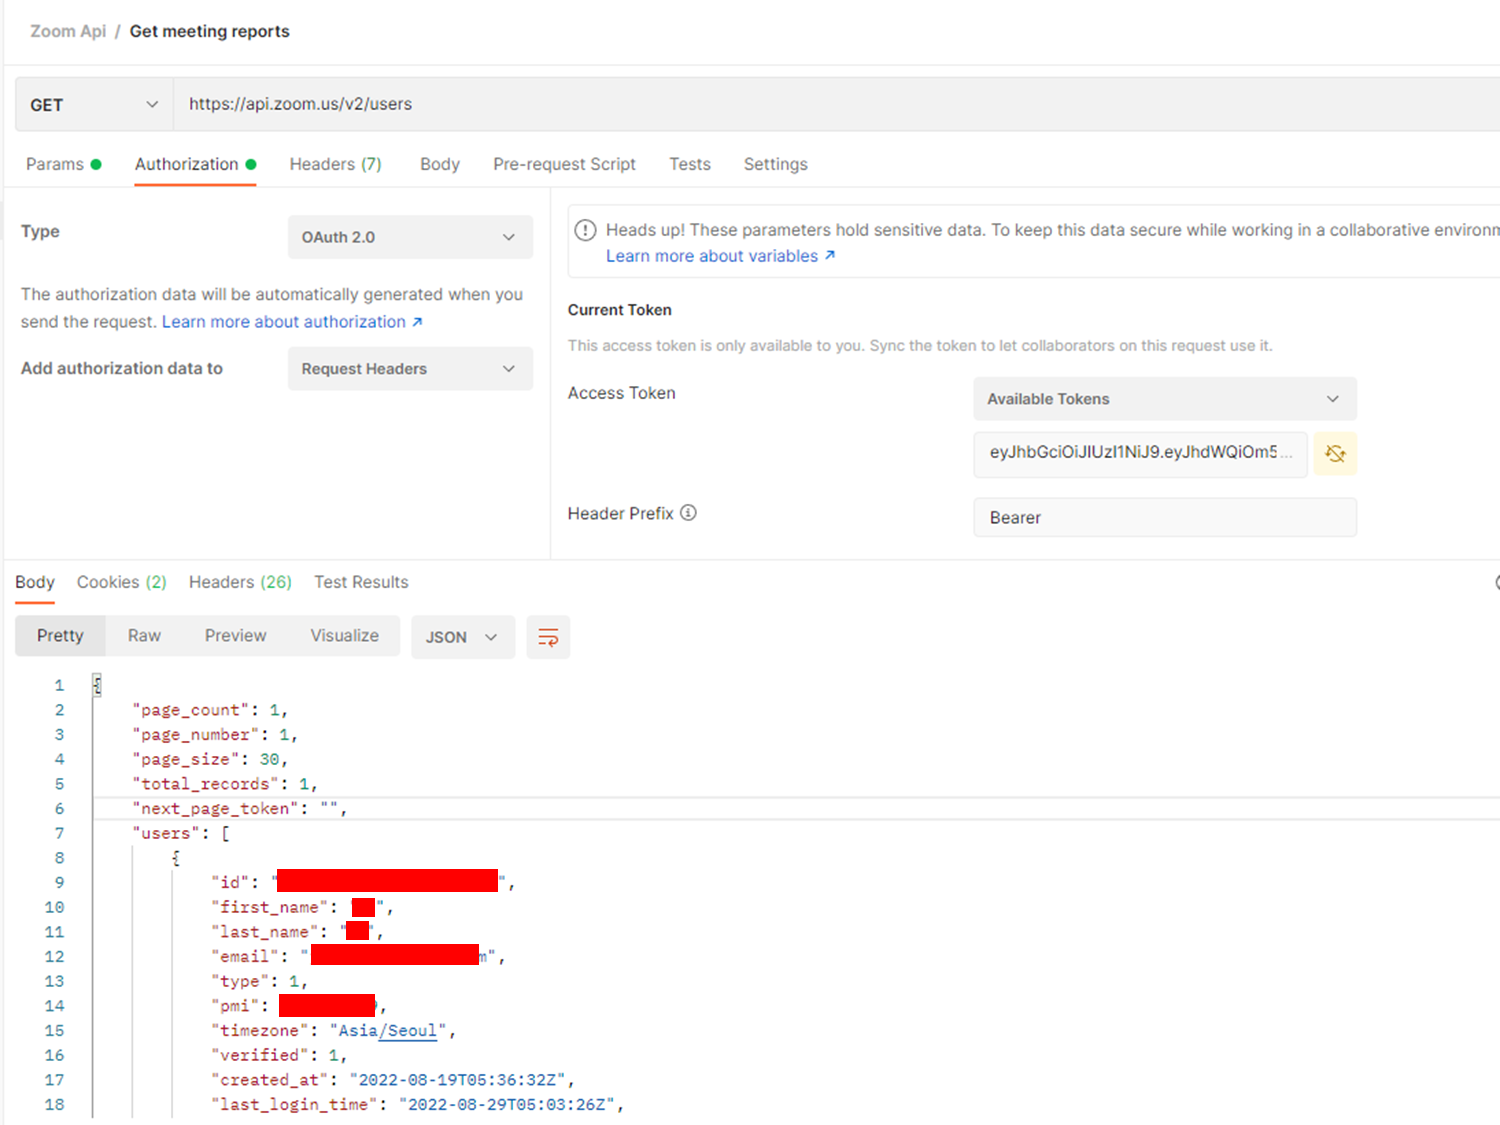Open the request Body tab
This screenshot has height=1125, width=1500.
tap(440, 164)
